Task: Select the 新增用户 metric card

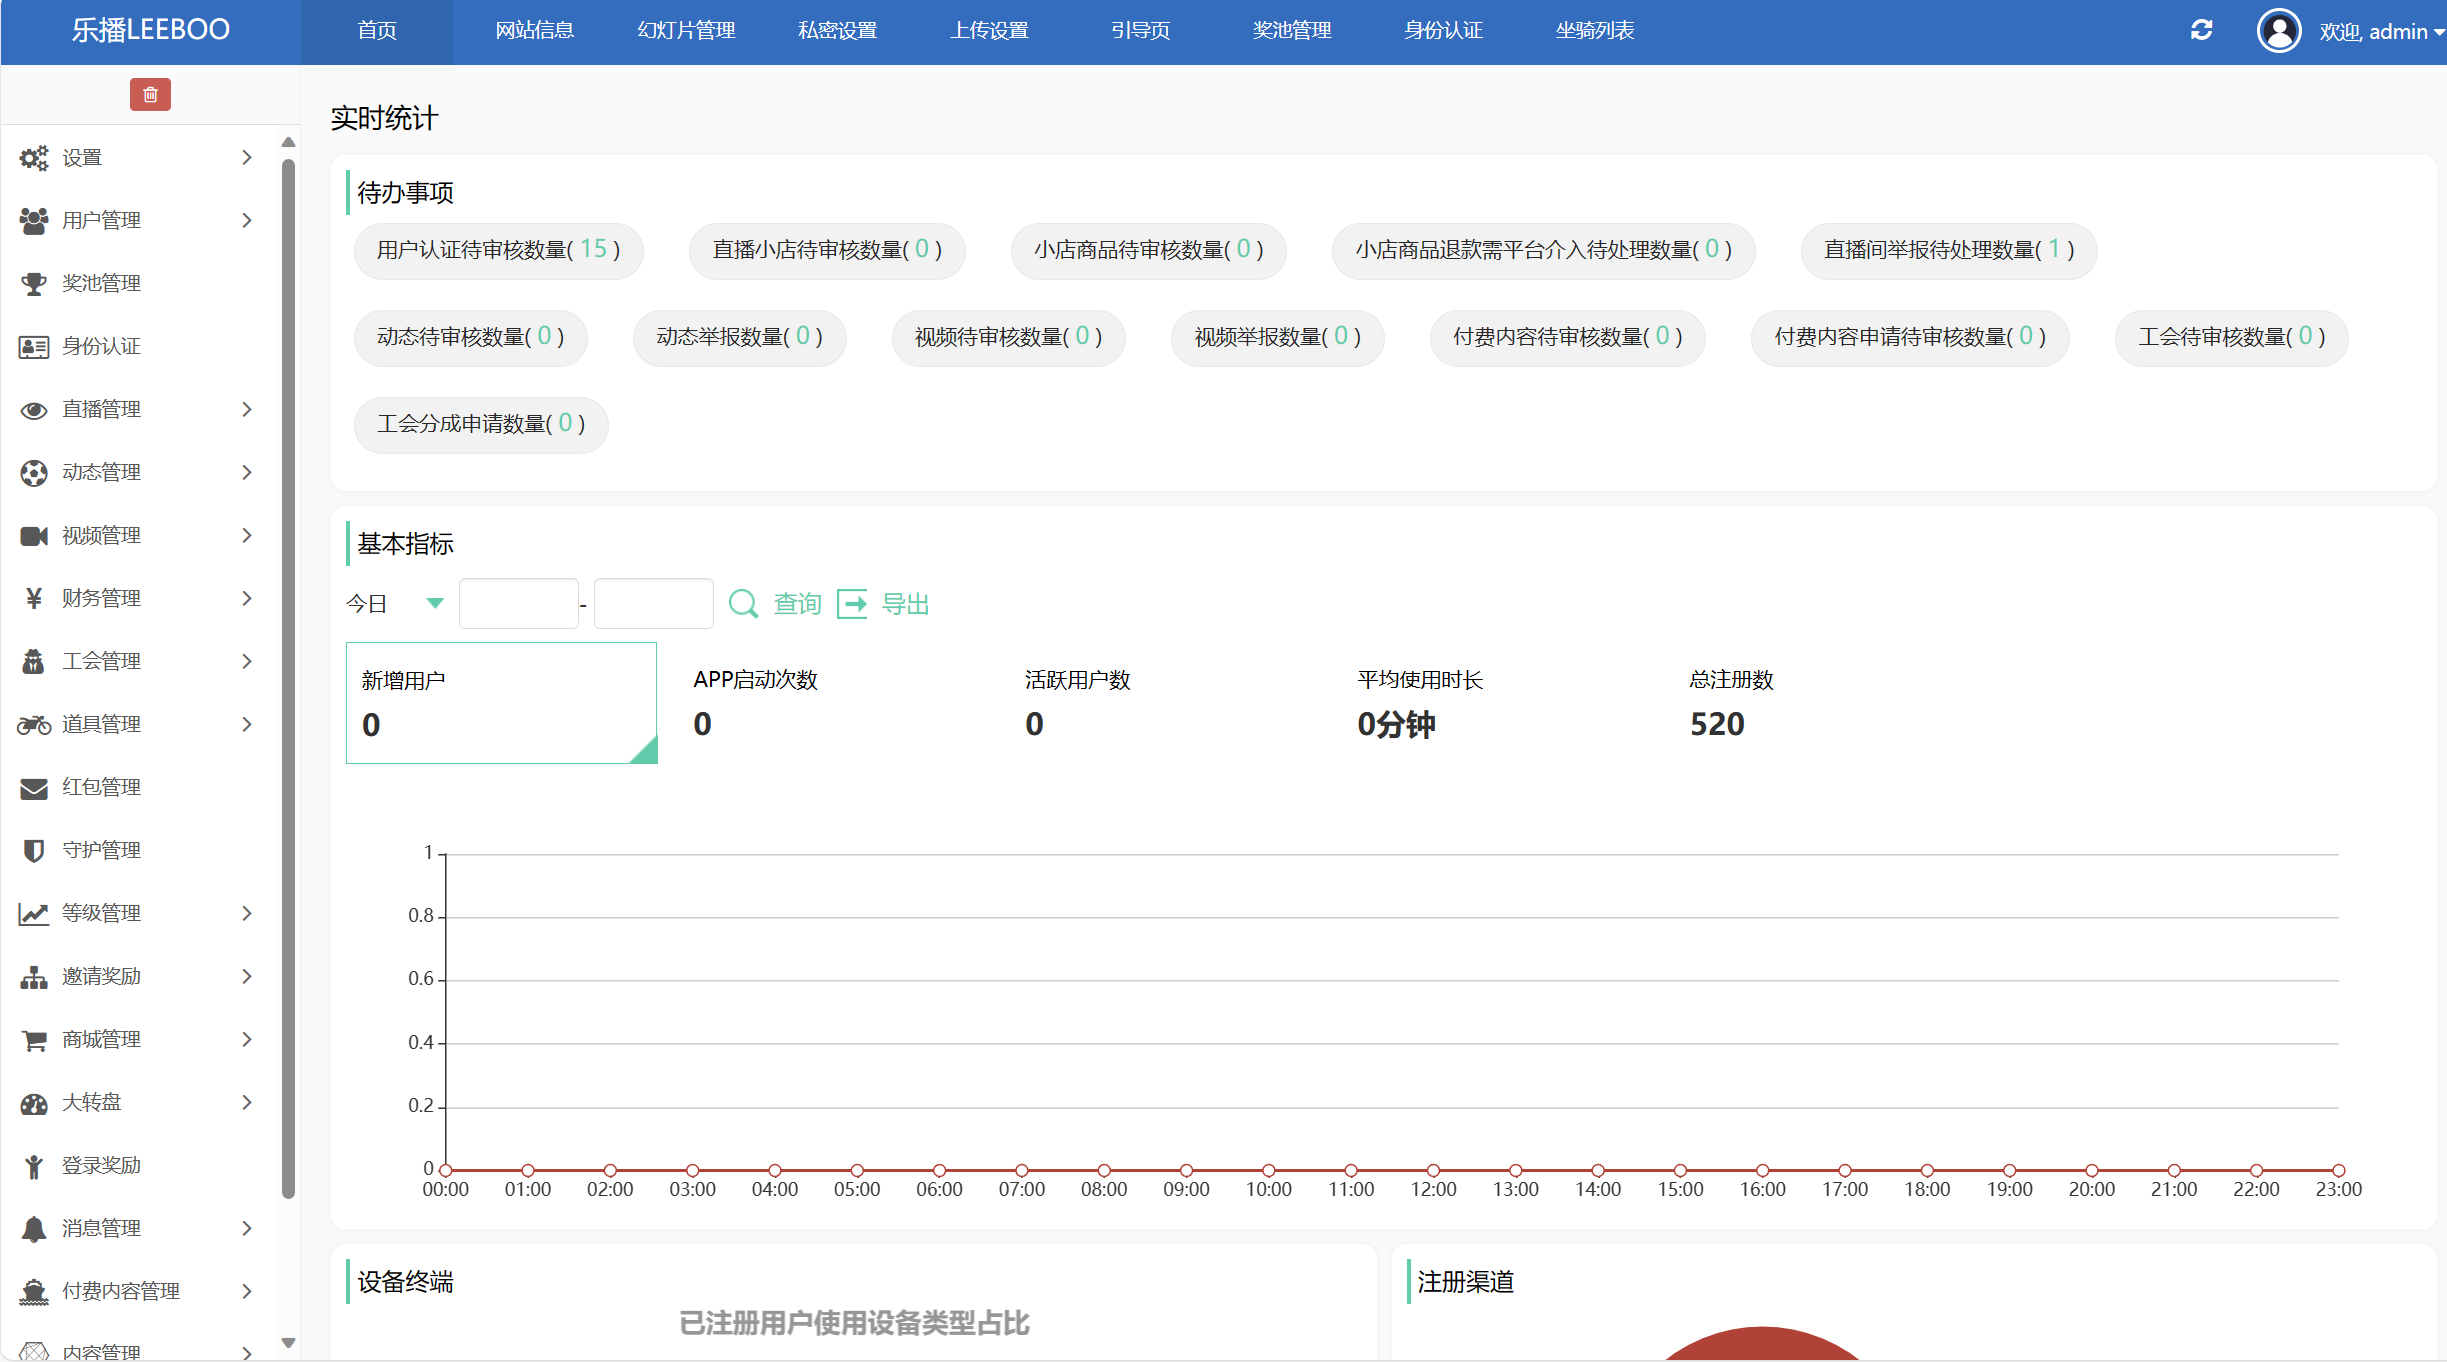Action: pyautogui.click(x=501, y=703)
